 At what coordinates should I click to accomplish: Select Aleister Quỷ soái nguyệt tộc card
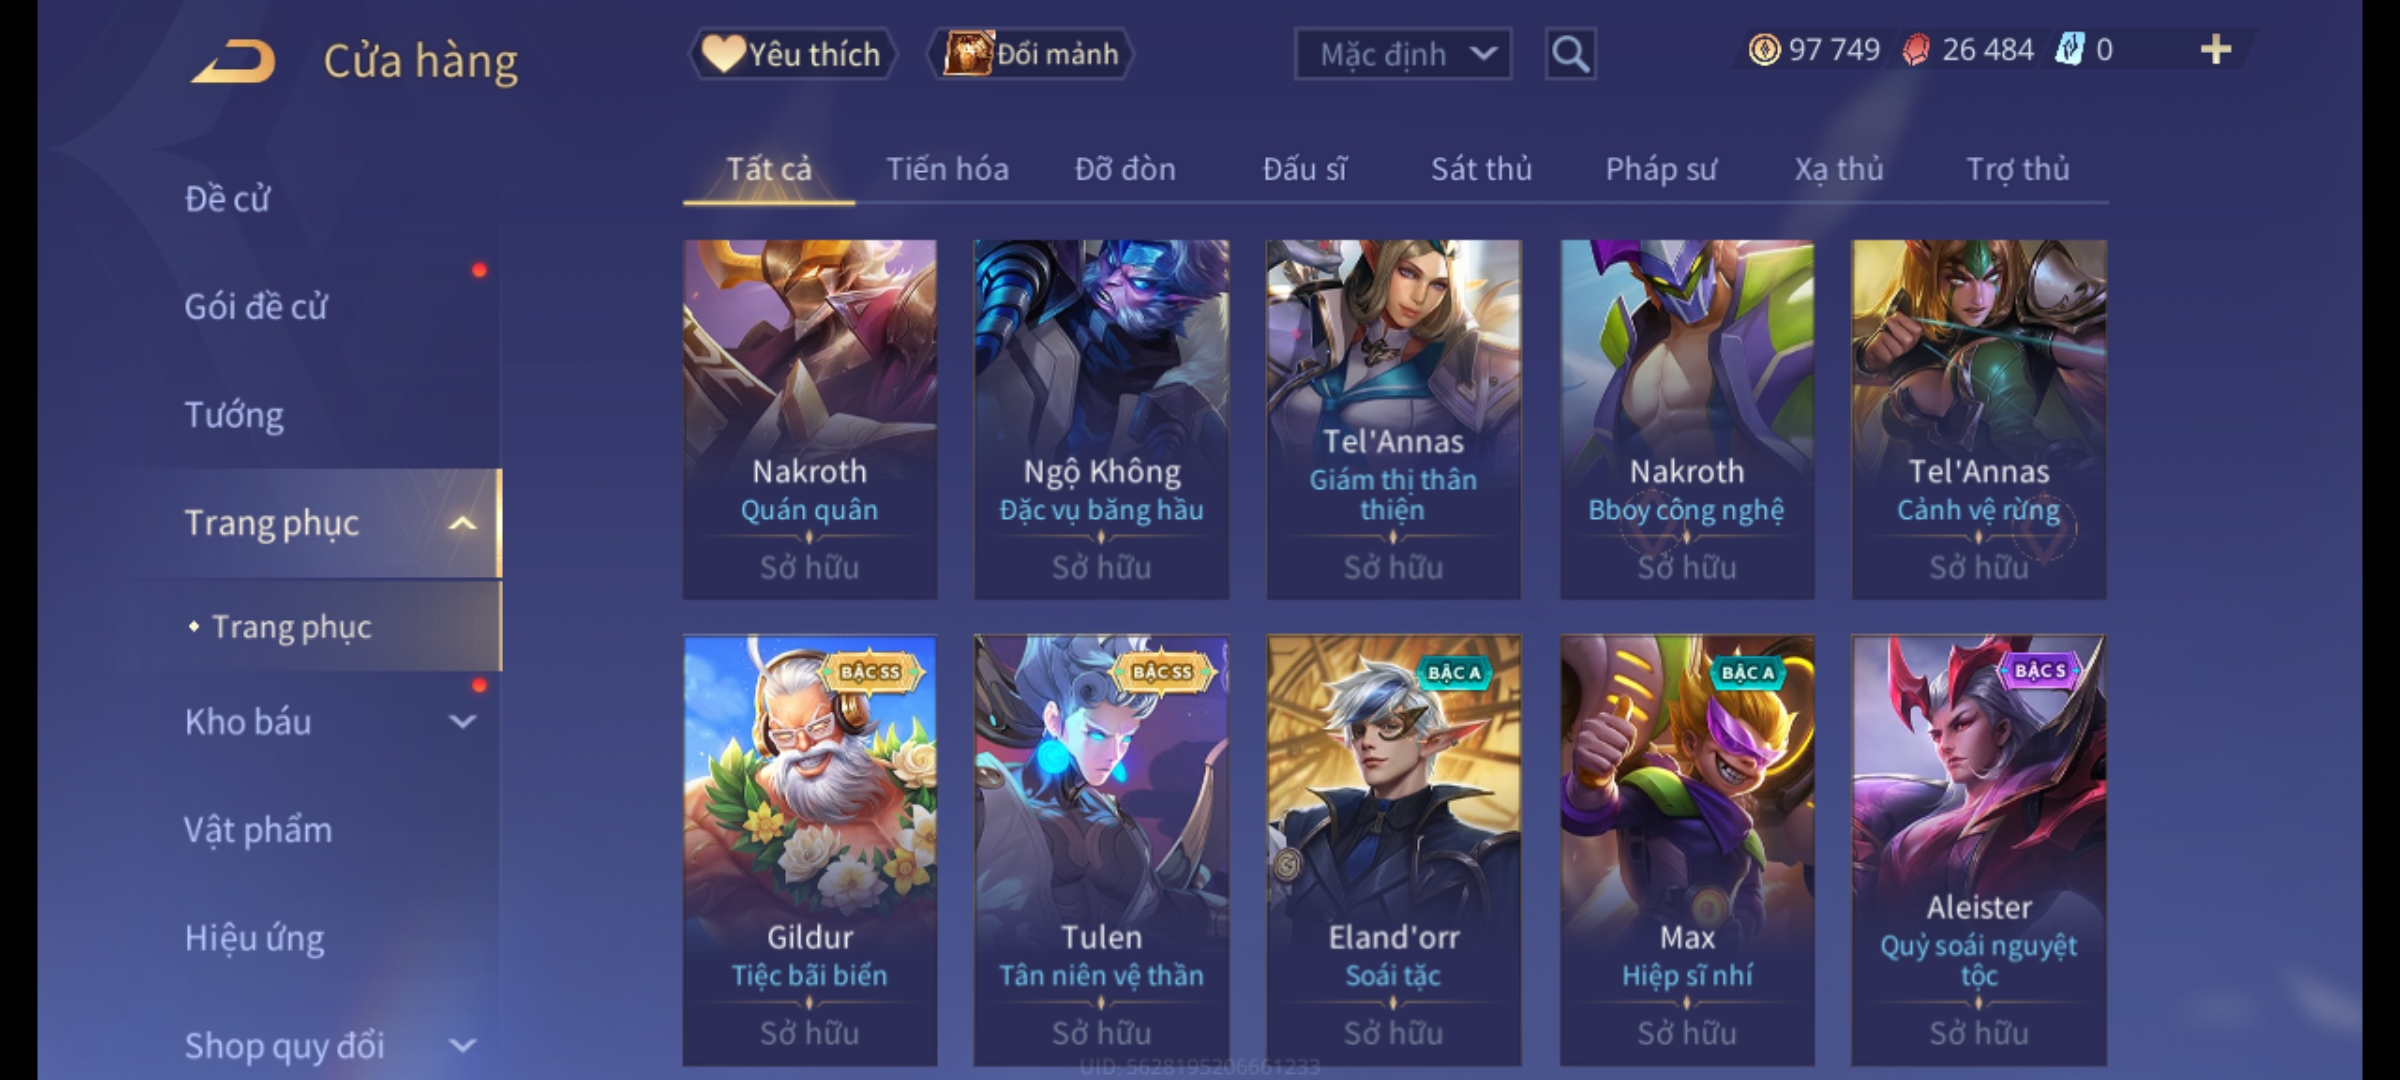(1979, 850)
